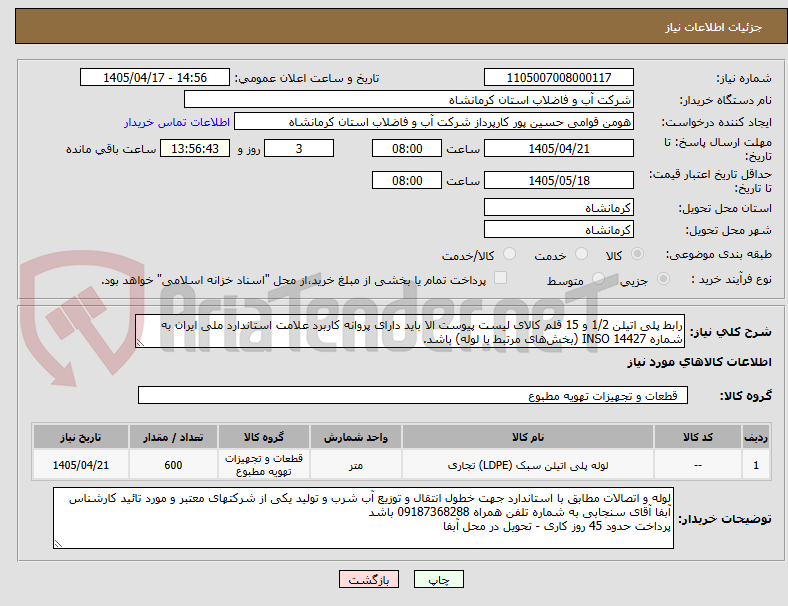Click the تاریخ نیاز column header
This screenshot has width=788, height=606.
coord(81,437)
